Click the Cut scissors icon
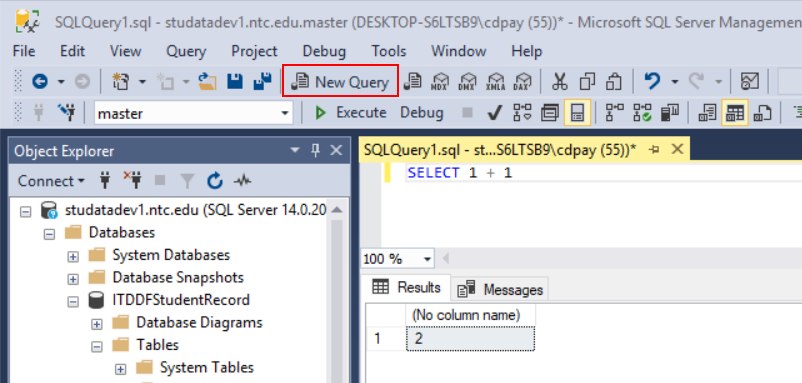The image size is (802, 383). pyautogui.click(x=560, y=82)
